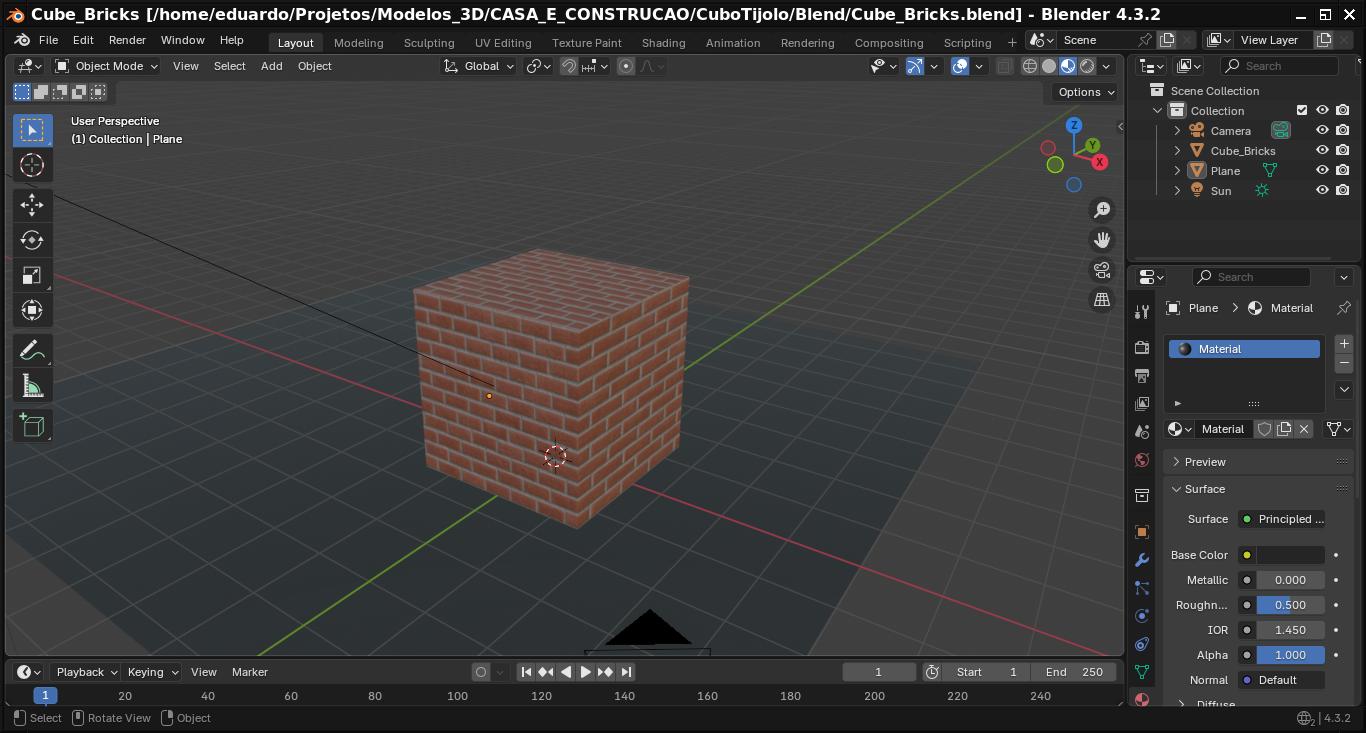The width and height of the screenshot is (1366, 733).
Task: Unlink the Material datablock
Action: pos(1304,429)
